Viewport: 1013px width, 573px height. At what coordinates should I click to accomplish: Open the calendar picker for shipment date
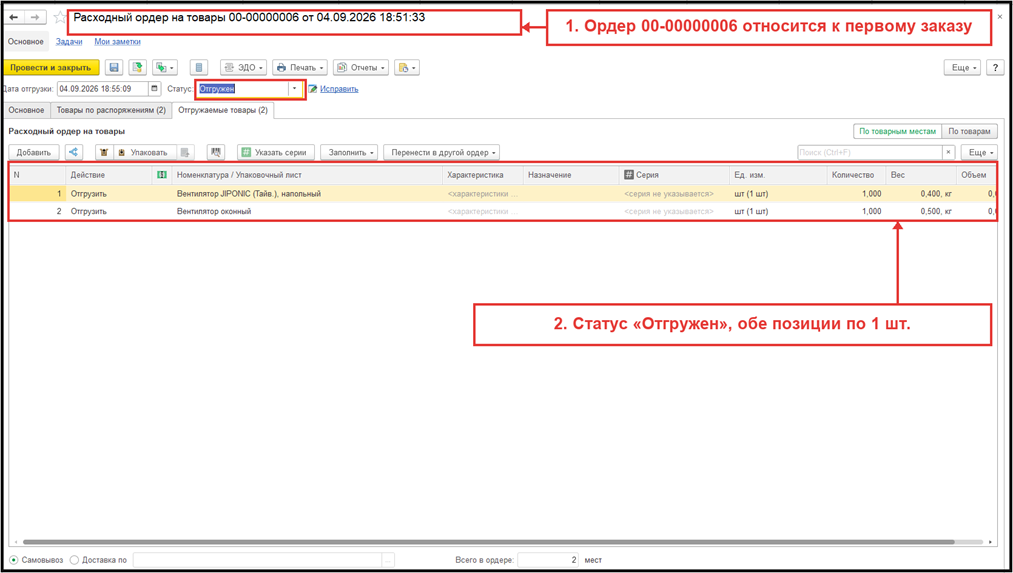click(154, 89)
